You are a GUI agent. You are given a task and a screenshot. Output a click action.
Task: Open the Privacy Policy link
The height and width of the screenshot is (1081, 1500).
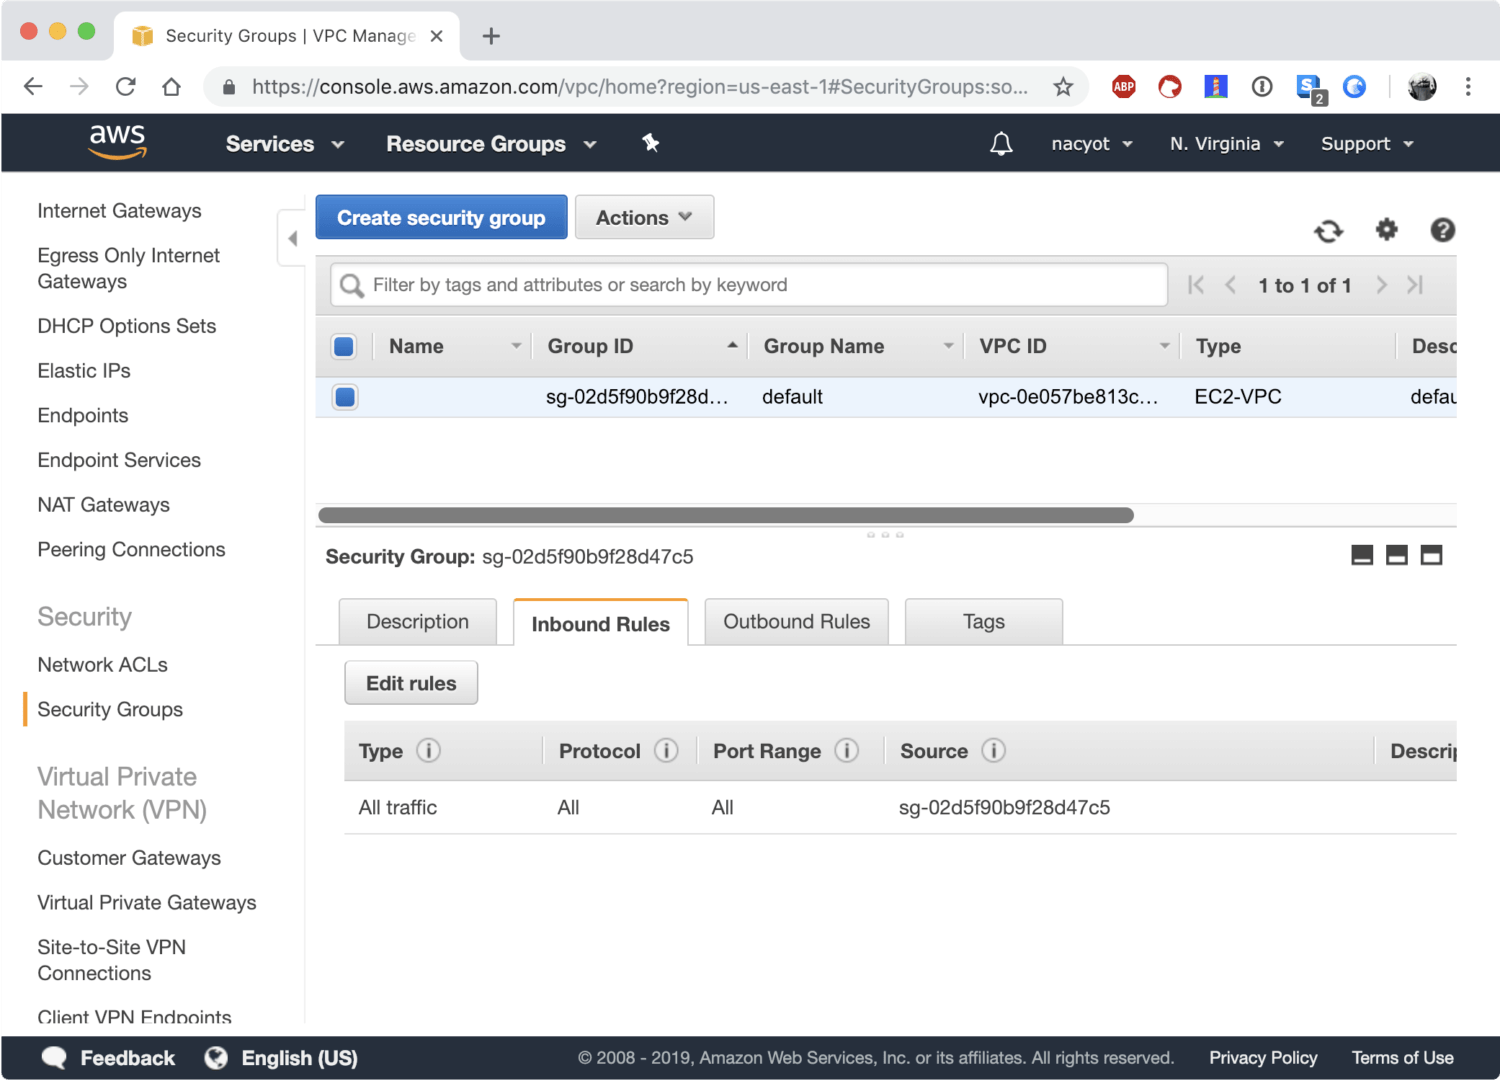coord(1263,1058)
